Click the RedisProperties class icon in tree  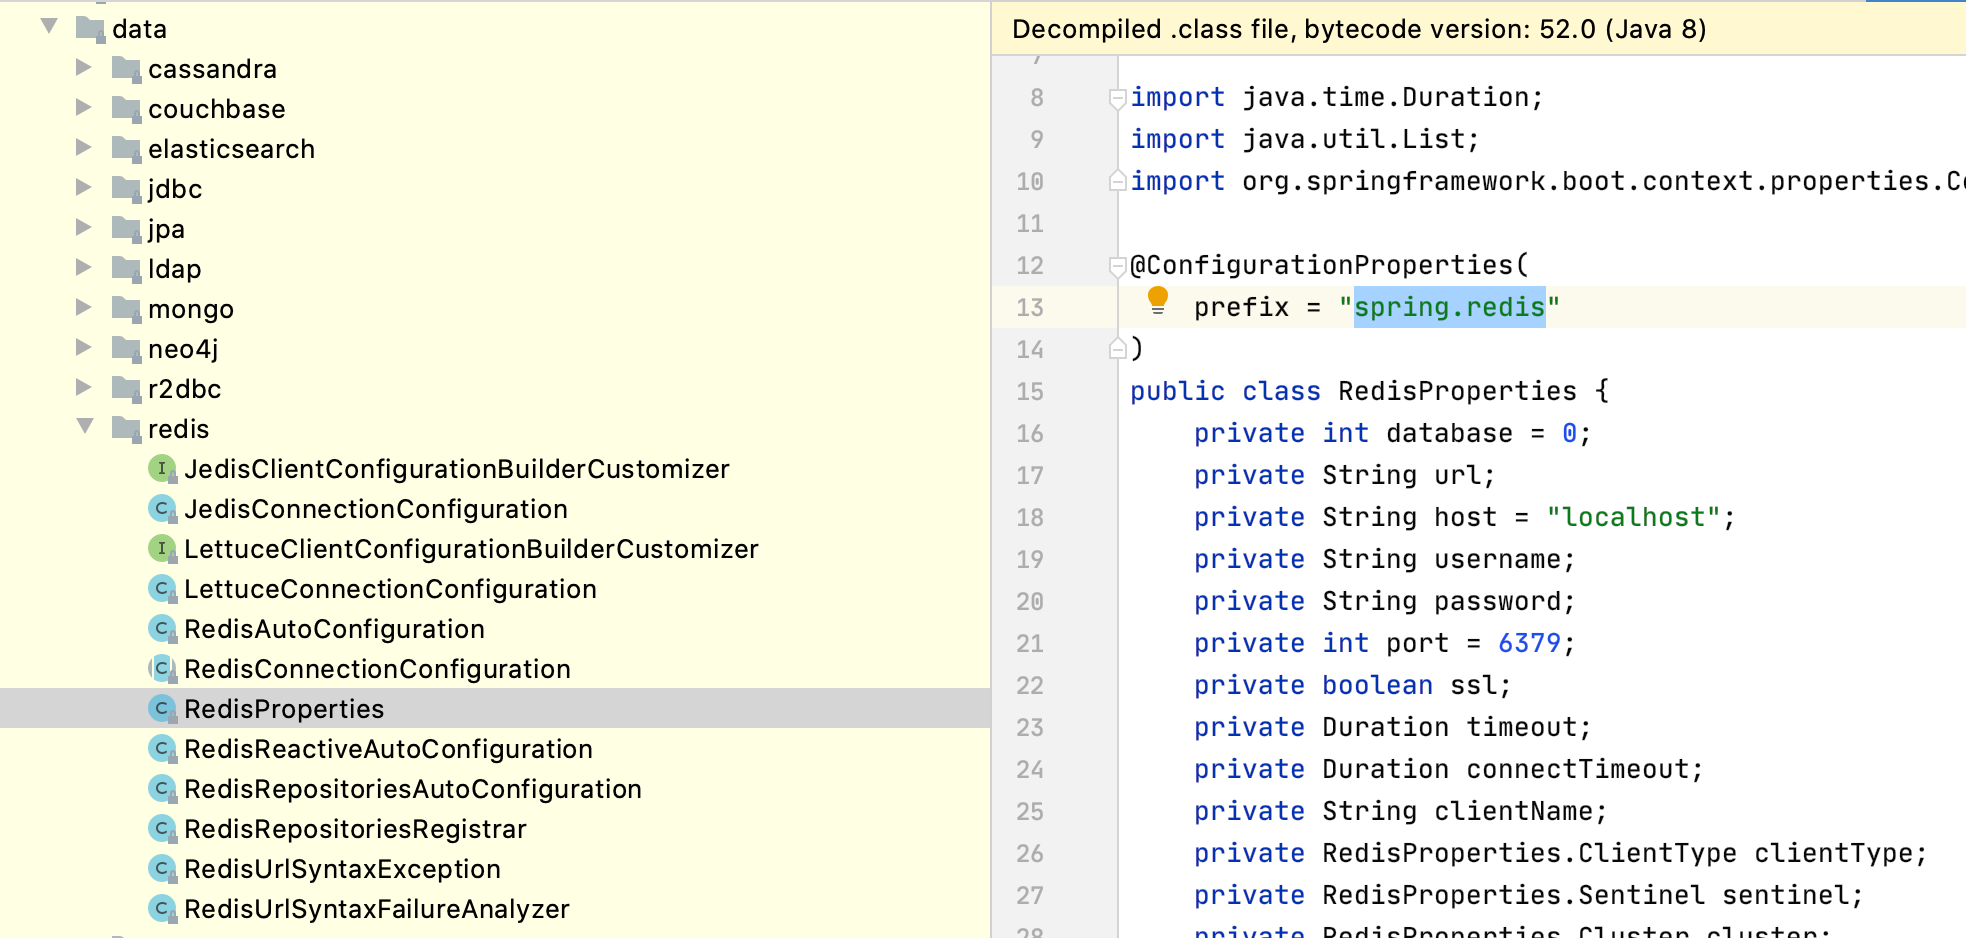pos(161,708)
